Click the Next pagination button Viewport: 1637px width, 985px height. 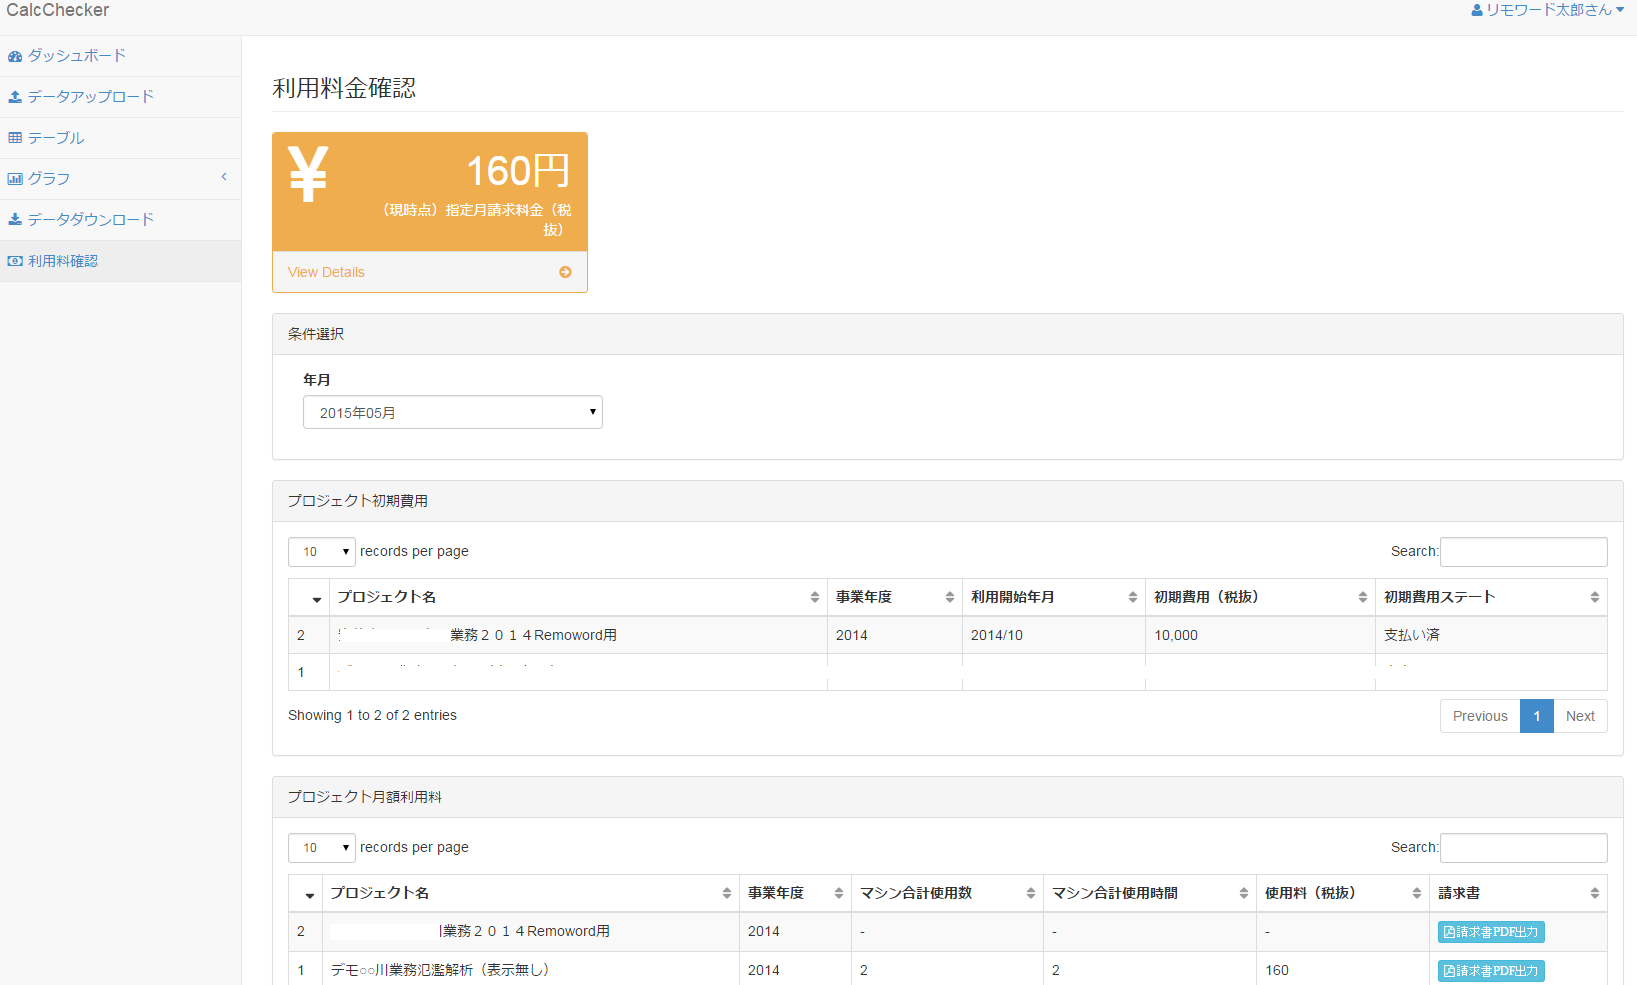click(1580, 716)
